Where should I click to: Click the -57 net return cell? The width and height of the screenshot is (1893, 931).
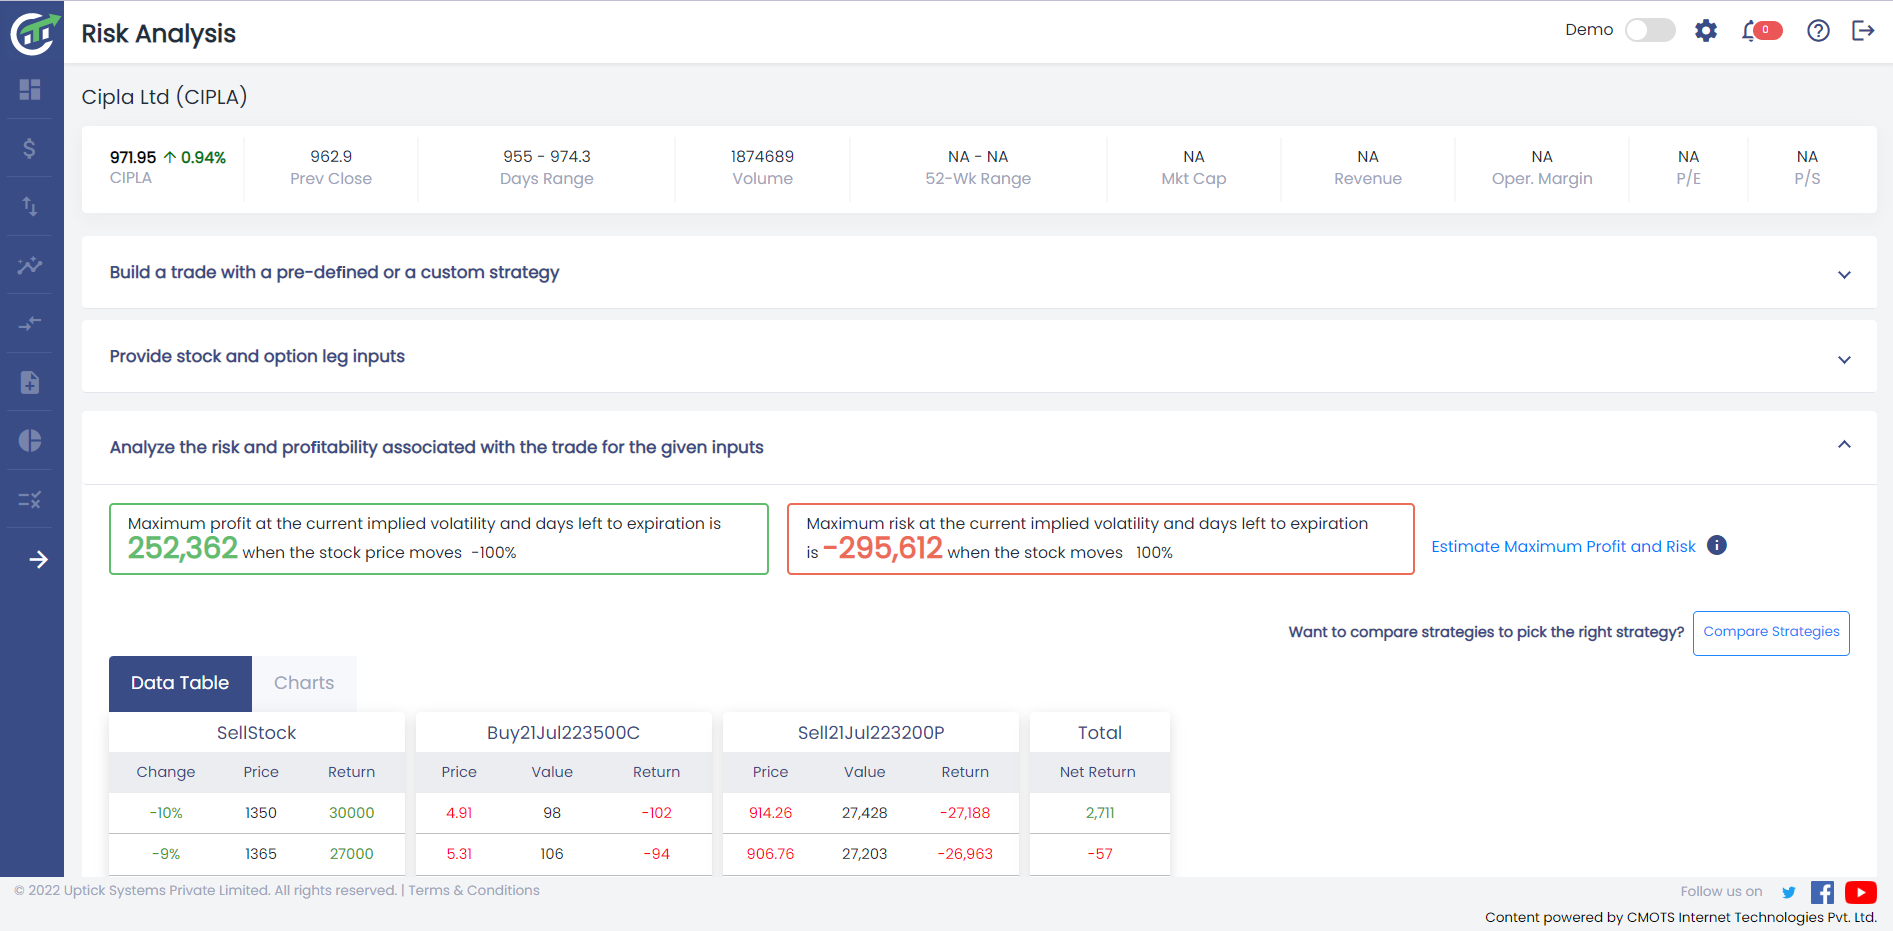1100,854
